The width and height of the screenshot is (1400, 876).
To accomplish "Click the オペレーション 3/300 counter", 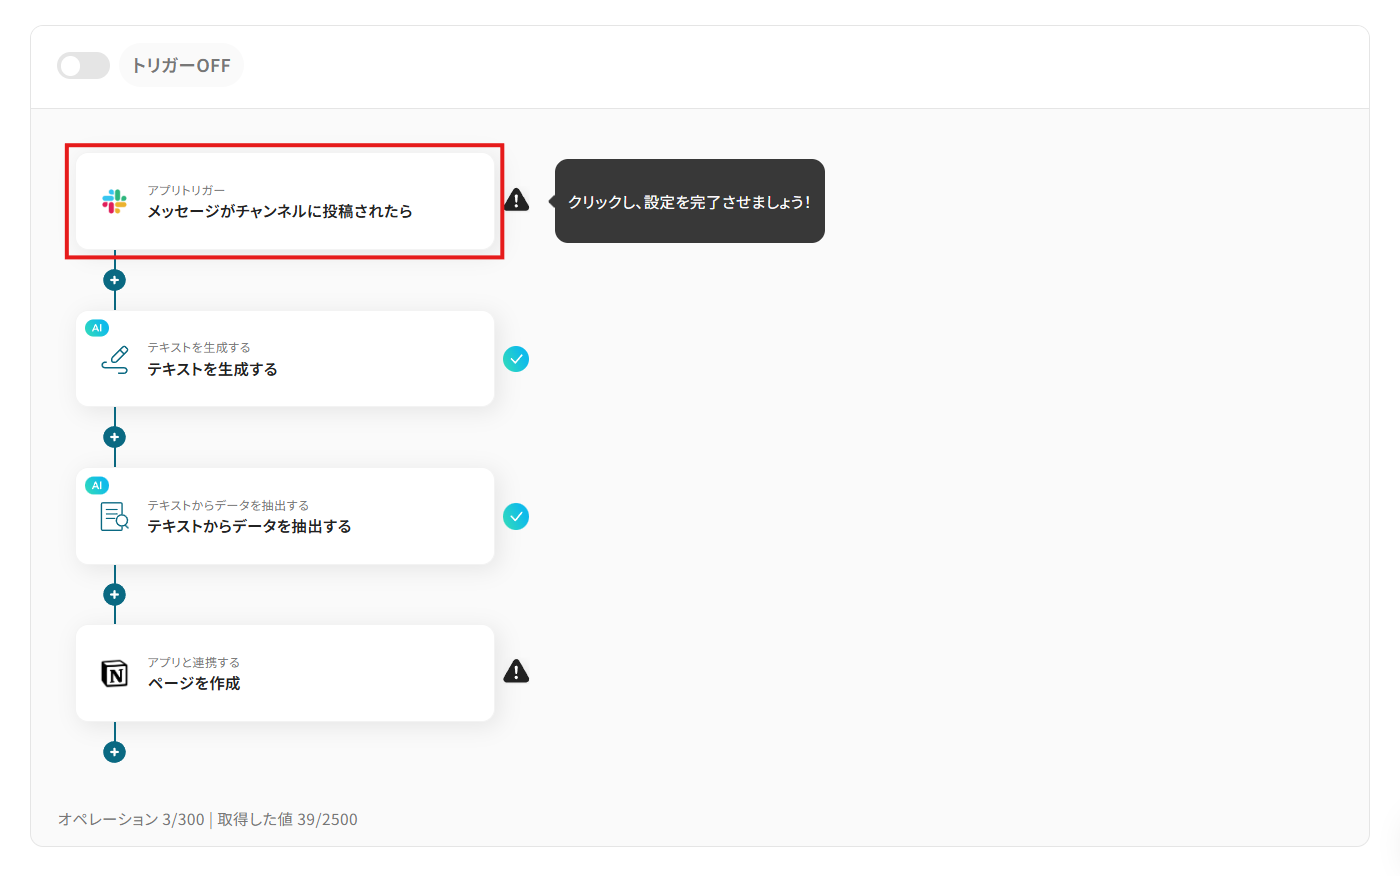I will click(x=131, y=819).
